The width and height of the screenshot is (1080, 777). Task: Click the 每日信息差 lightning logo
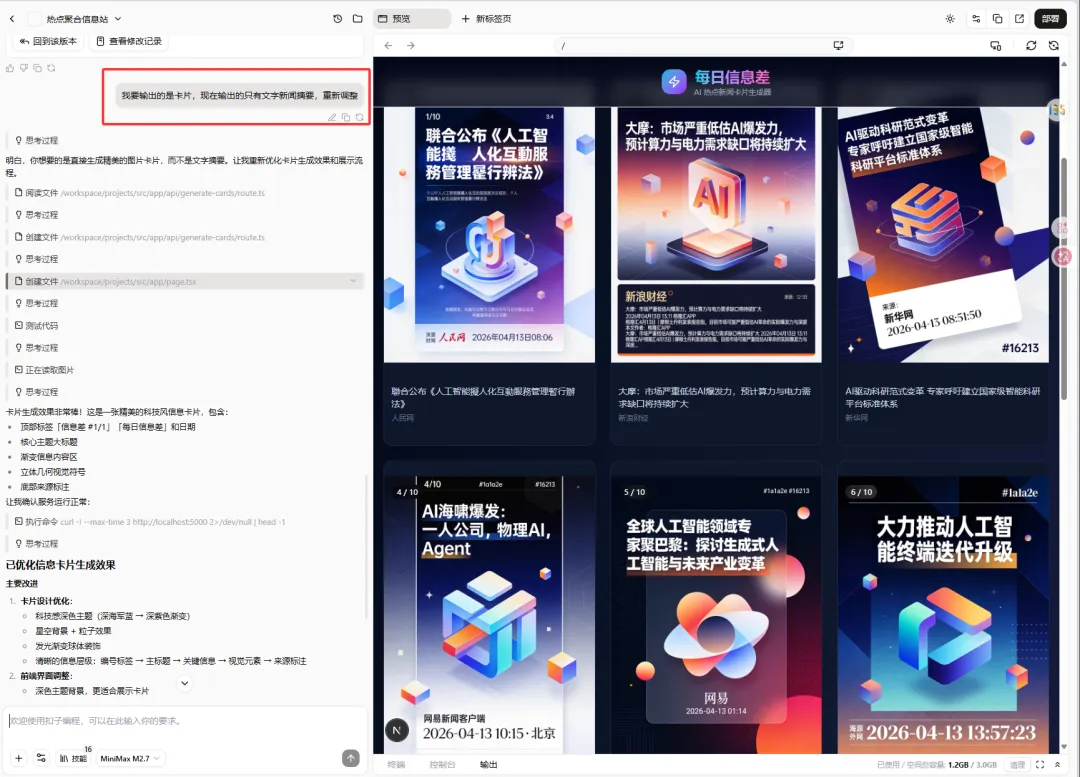[x=674, y=81]
